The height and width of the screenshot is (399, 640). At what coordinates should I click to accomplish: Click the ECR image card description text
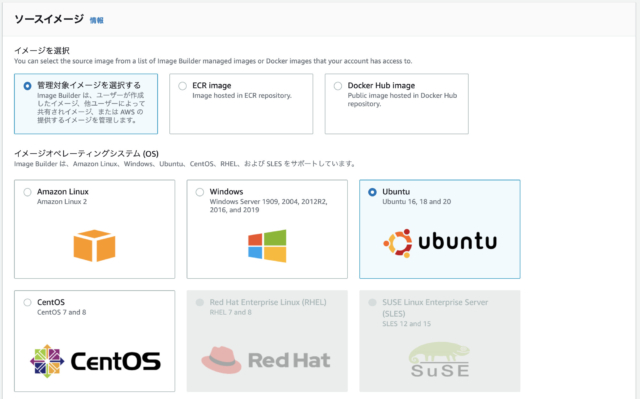(x=242, y=95)
